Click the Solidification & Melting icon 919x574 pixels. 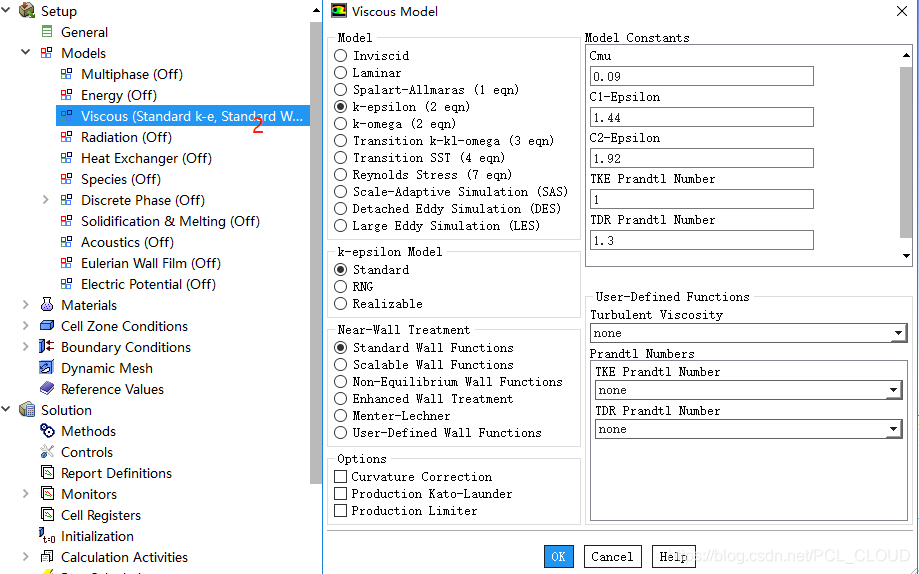pyautogui.click(x=67, y=221)
